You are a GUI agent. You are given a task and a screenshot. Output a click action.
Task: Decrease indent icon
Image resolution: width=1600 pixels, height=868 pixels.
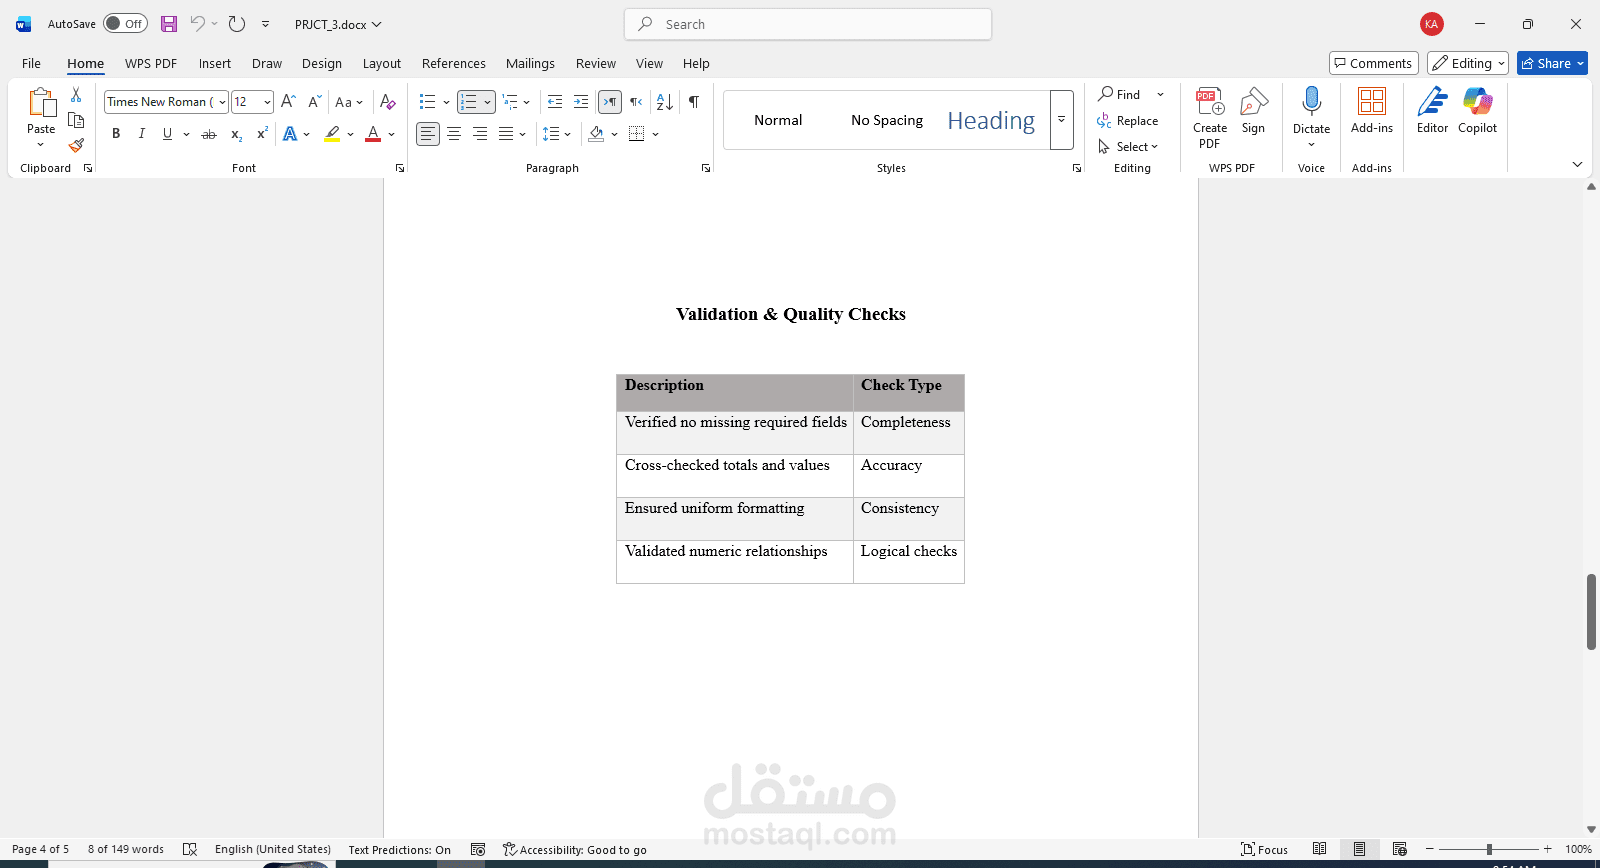pyautogui.click(x=555, y=102)
